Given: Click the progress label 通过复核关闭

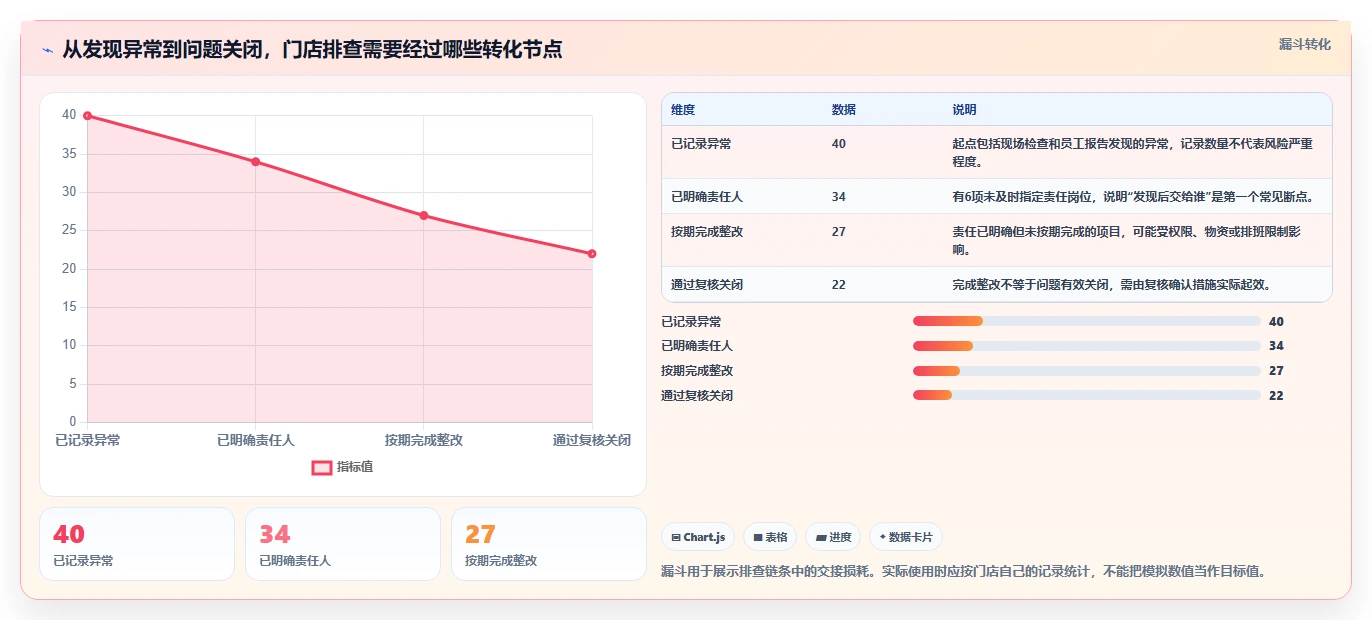Looking at the screenshot, I should click(697, 396).
